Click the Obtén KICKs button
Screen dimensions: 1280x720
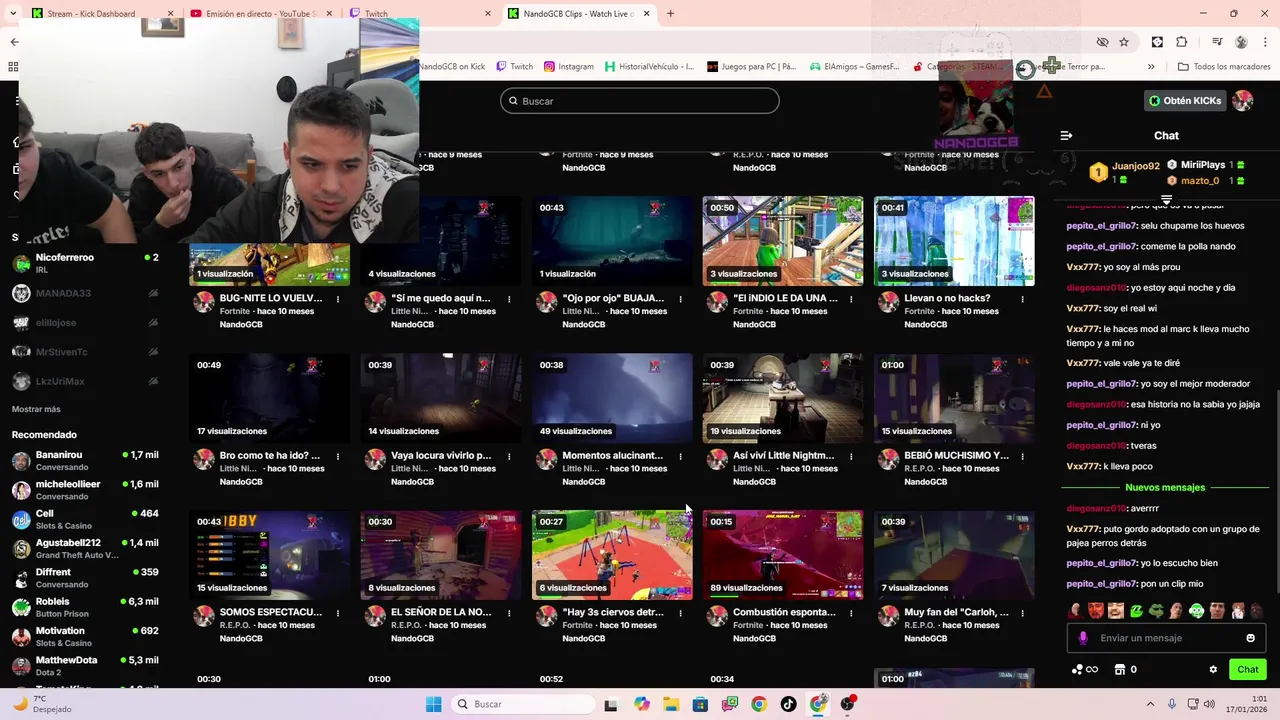pyautogui.click(x=1185, y=101)
